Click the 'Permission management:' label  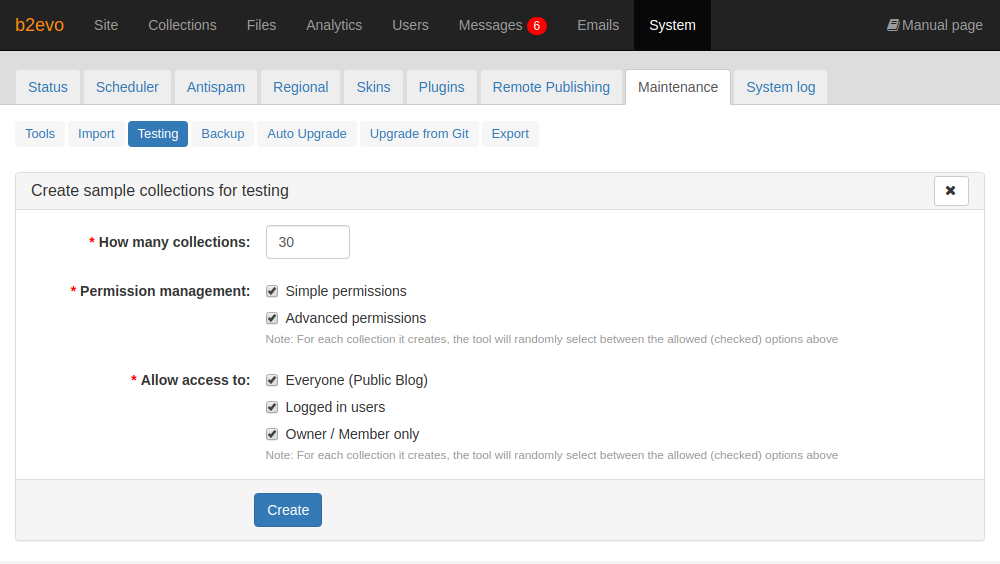(165, 292)
